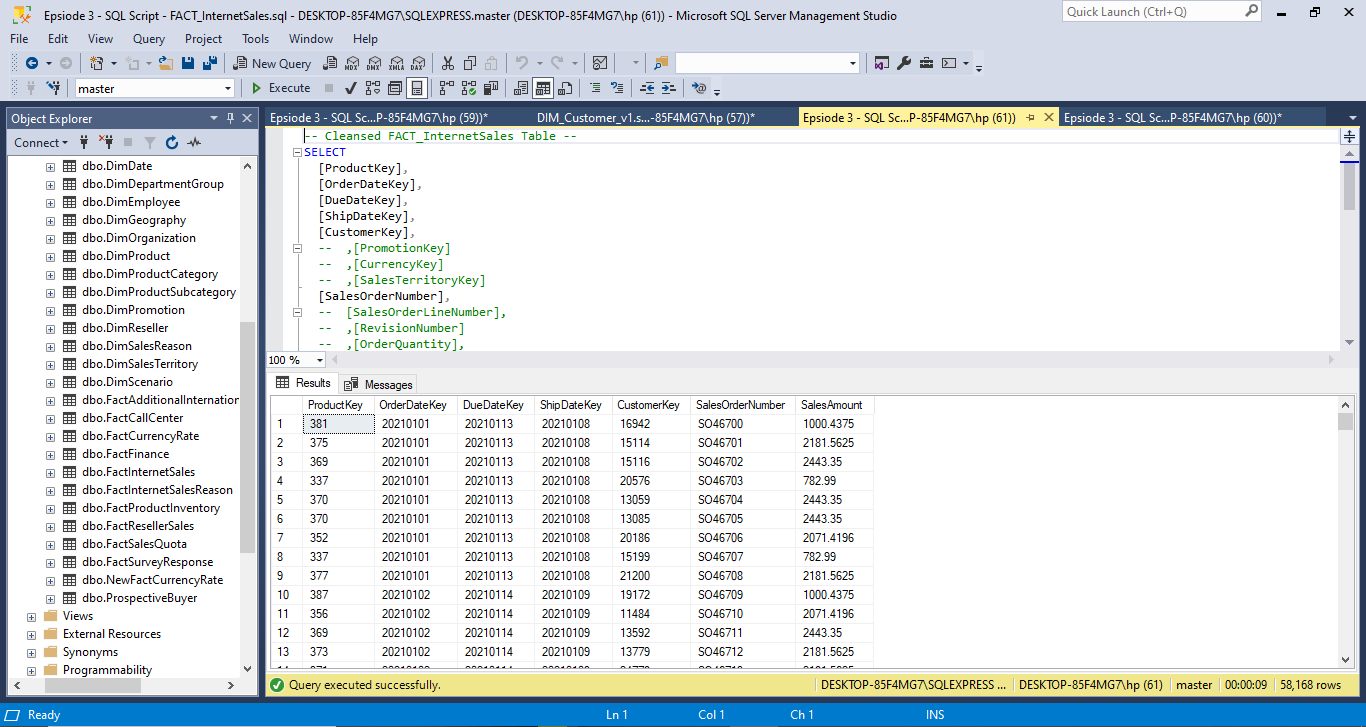Undo the last edit

pyautogui.click(x=522, y=63)
